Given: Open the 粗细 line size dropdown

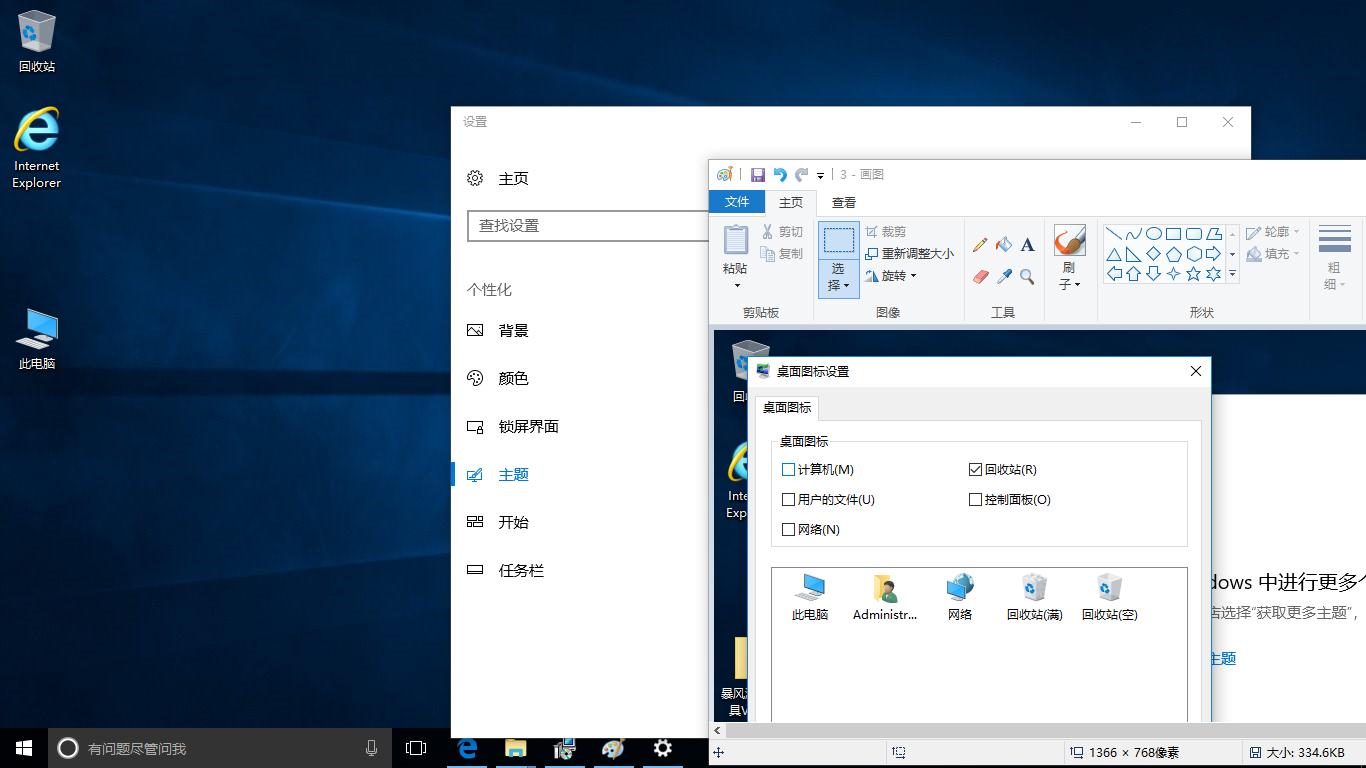Looking at the screenshot, I should click(x=1334, y=260).
